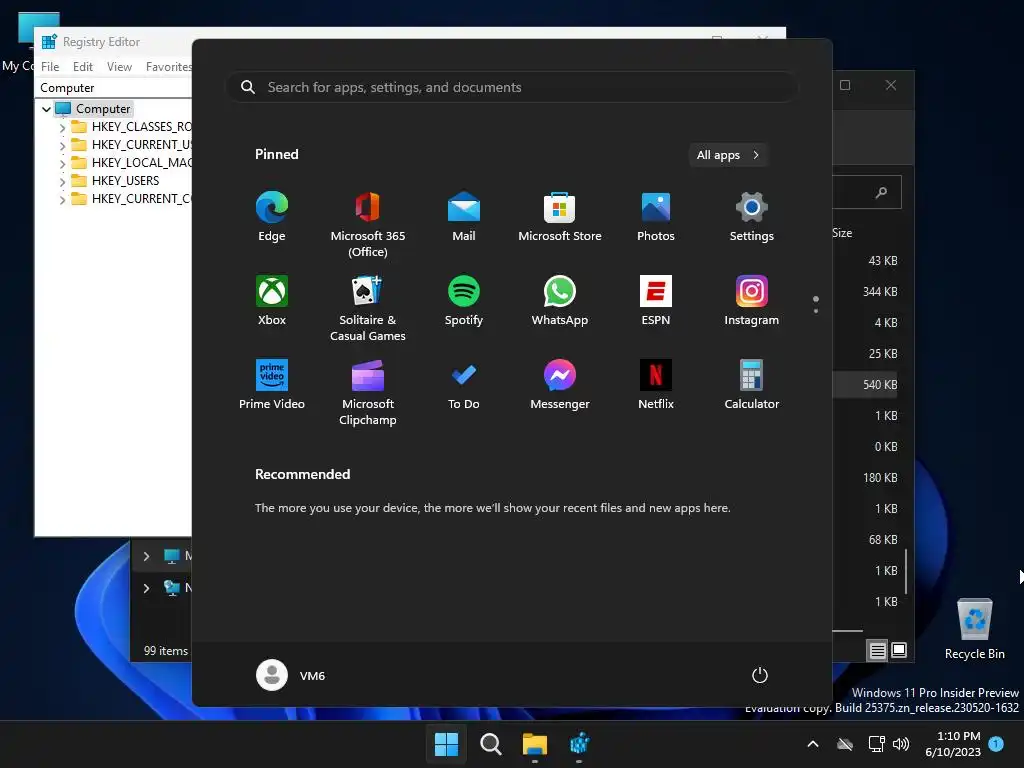Open the Mail app tile
Image resolution: width=1024 pixels, height=768 pixels.
(464, 217)
